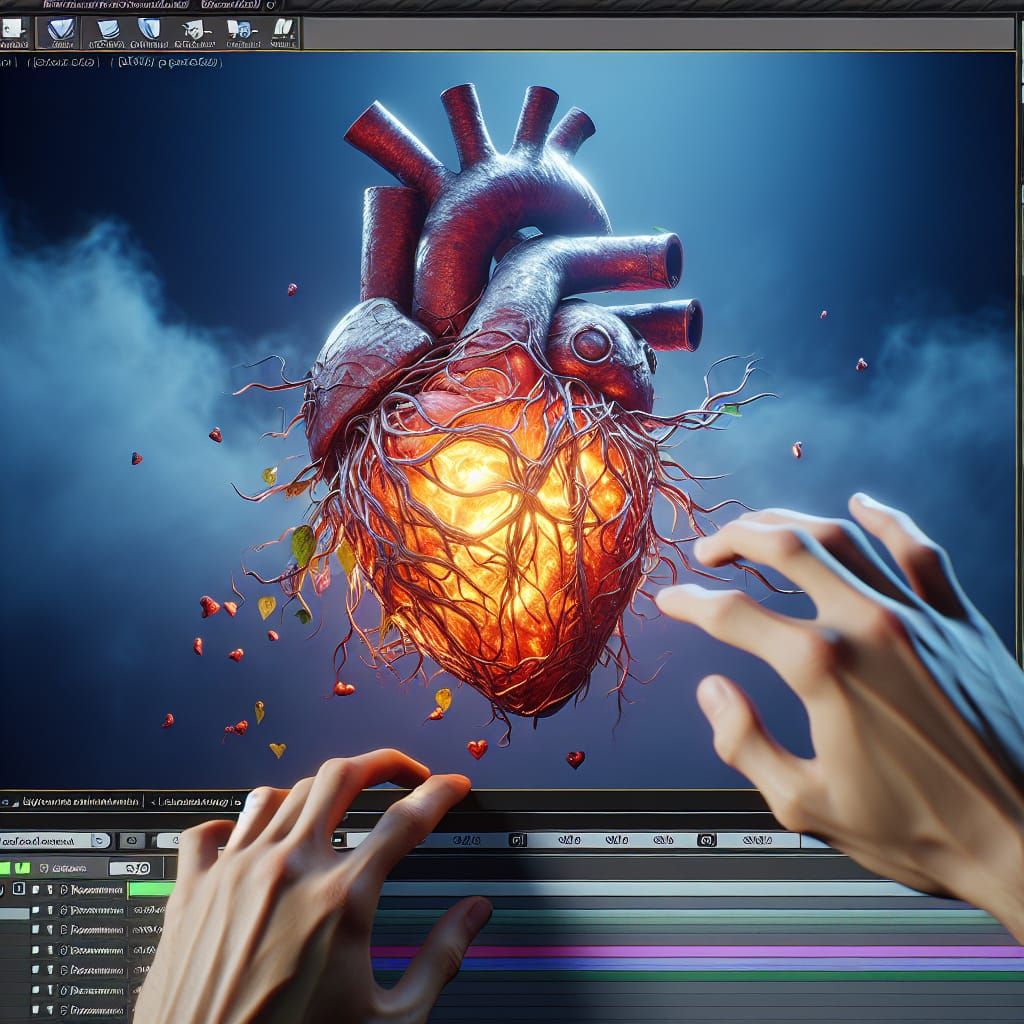
Task: Select the small page icon at the far top-left
Action: tap(13, 28)
